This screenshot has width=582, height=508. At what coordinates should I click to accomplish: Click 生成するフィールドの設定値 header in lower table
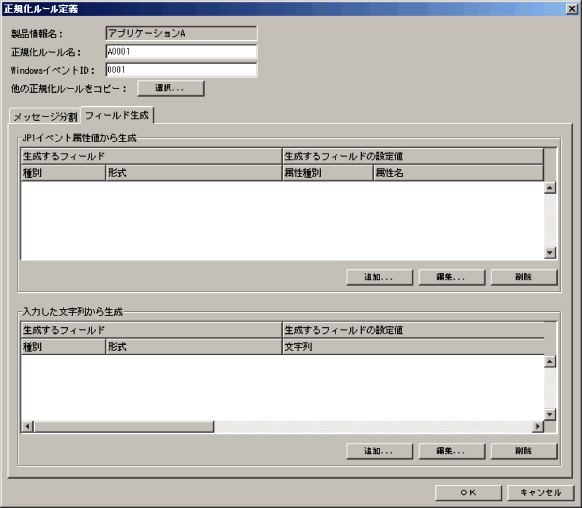point(413,330)
